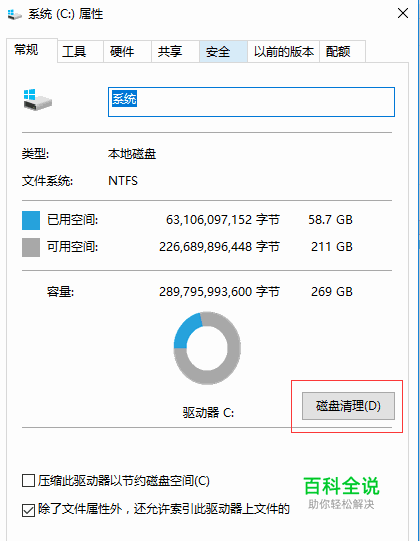Switch to the 常规 tab
This screenshot has height=541, width=420.
(x=32, y=50)
